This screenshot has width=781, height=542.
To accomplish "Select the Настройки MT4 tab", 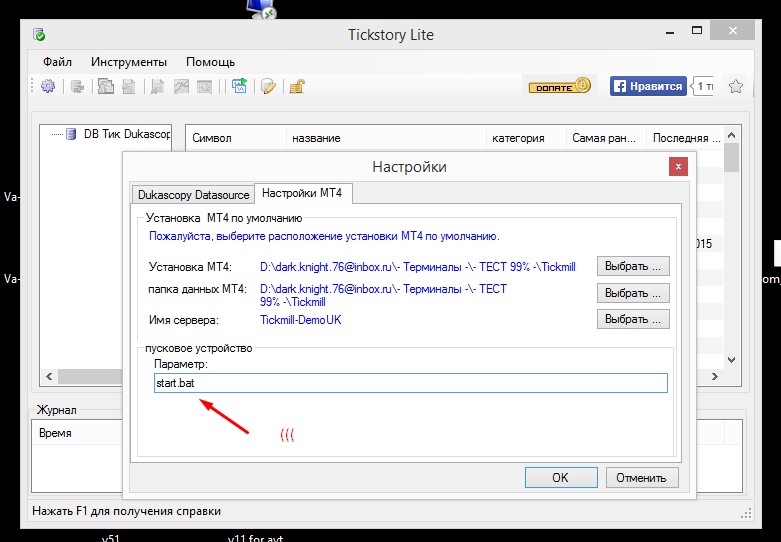I will (x=302, y=193).
